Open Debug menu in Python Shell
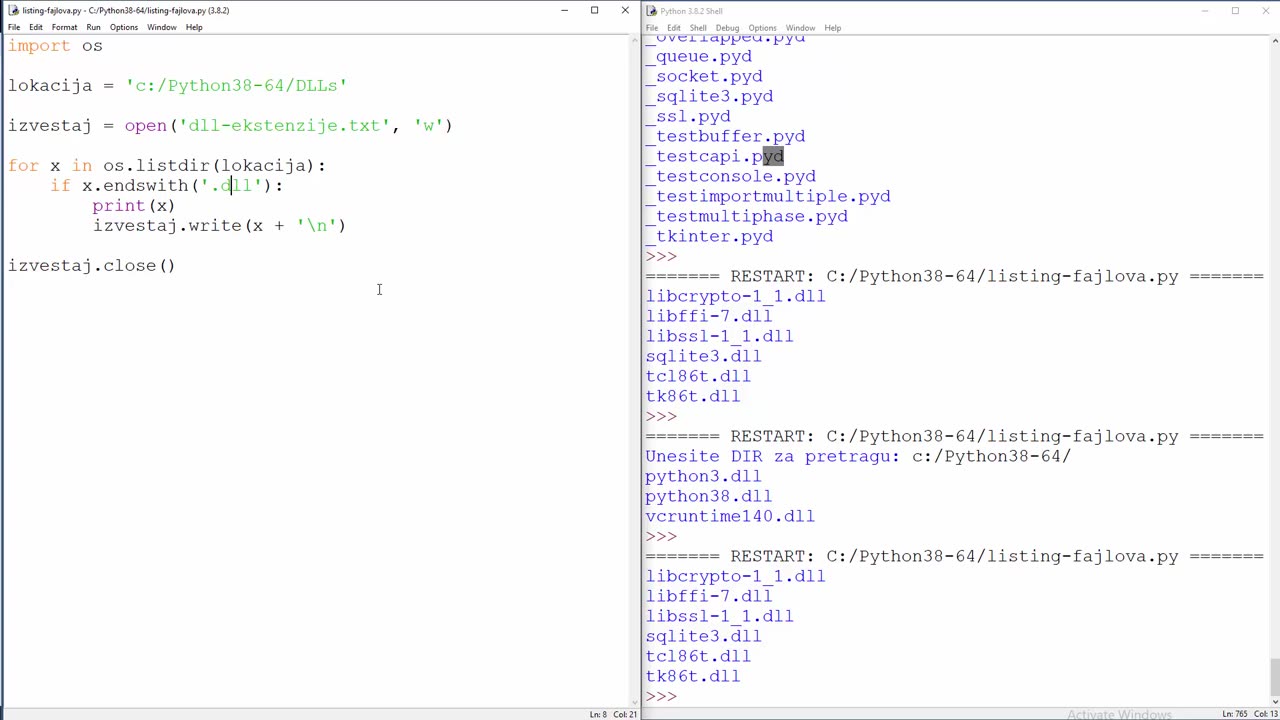 pos(727,28)
